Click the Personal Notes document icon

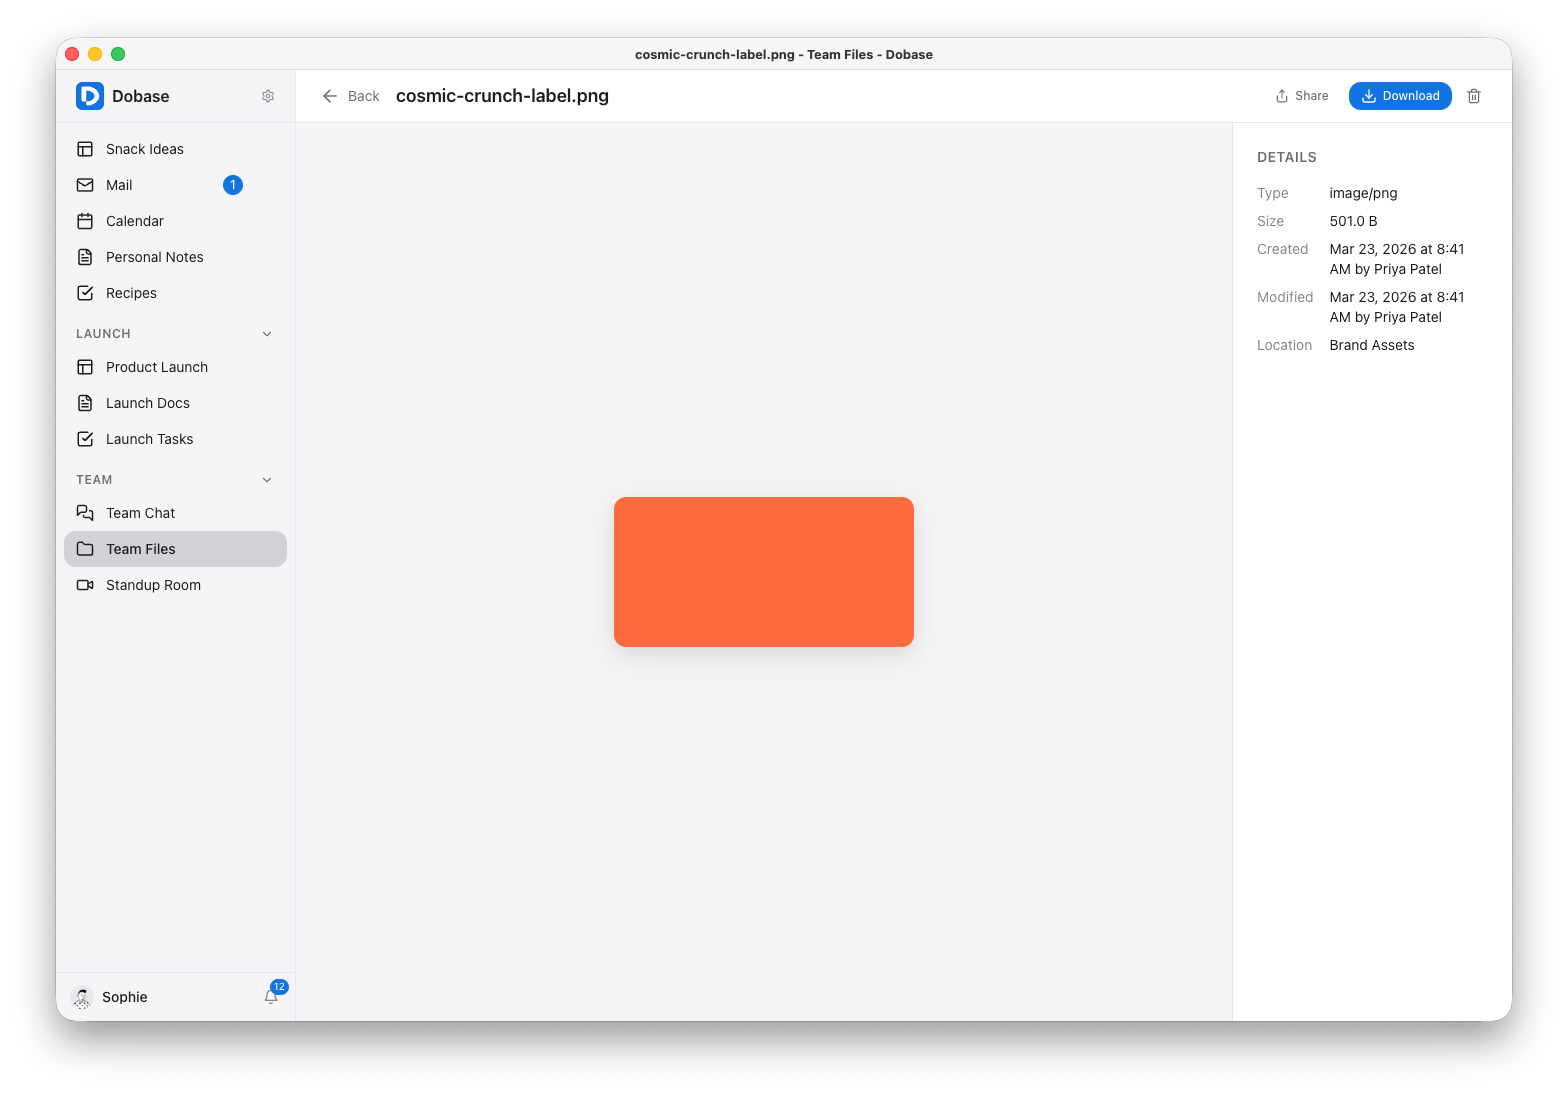click(x=85, y=257)
